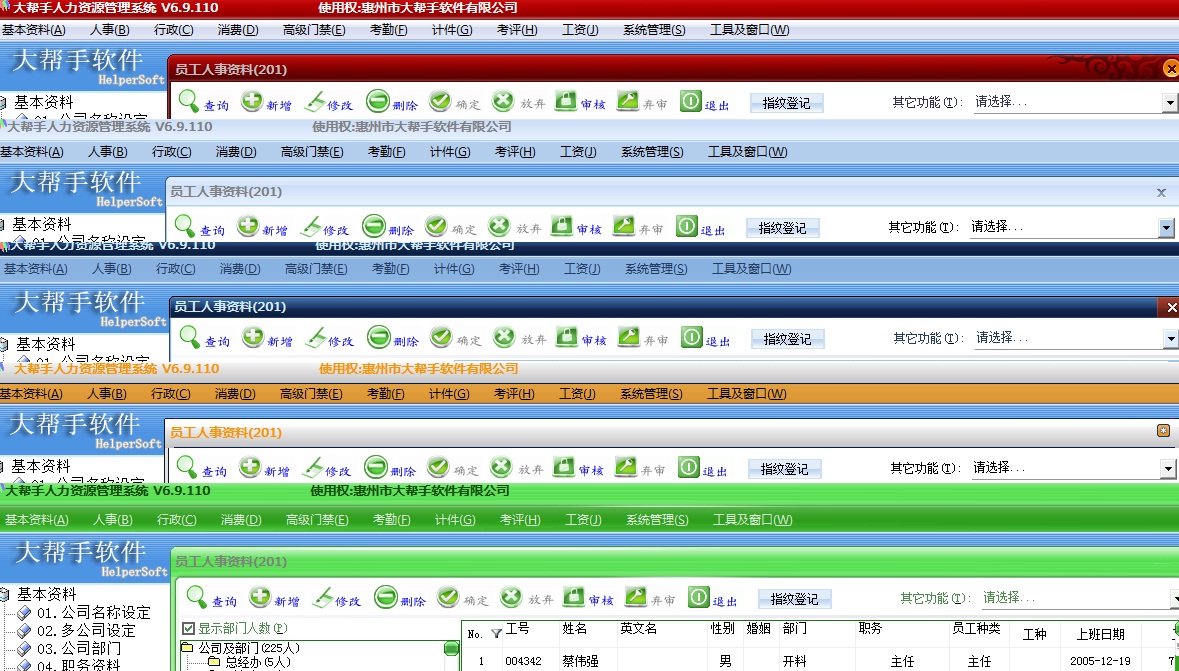Choose 查询 icon in orange-themed window
This screenshot has width=1179, height=671.
tap(186, 467)
